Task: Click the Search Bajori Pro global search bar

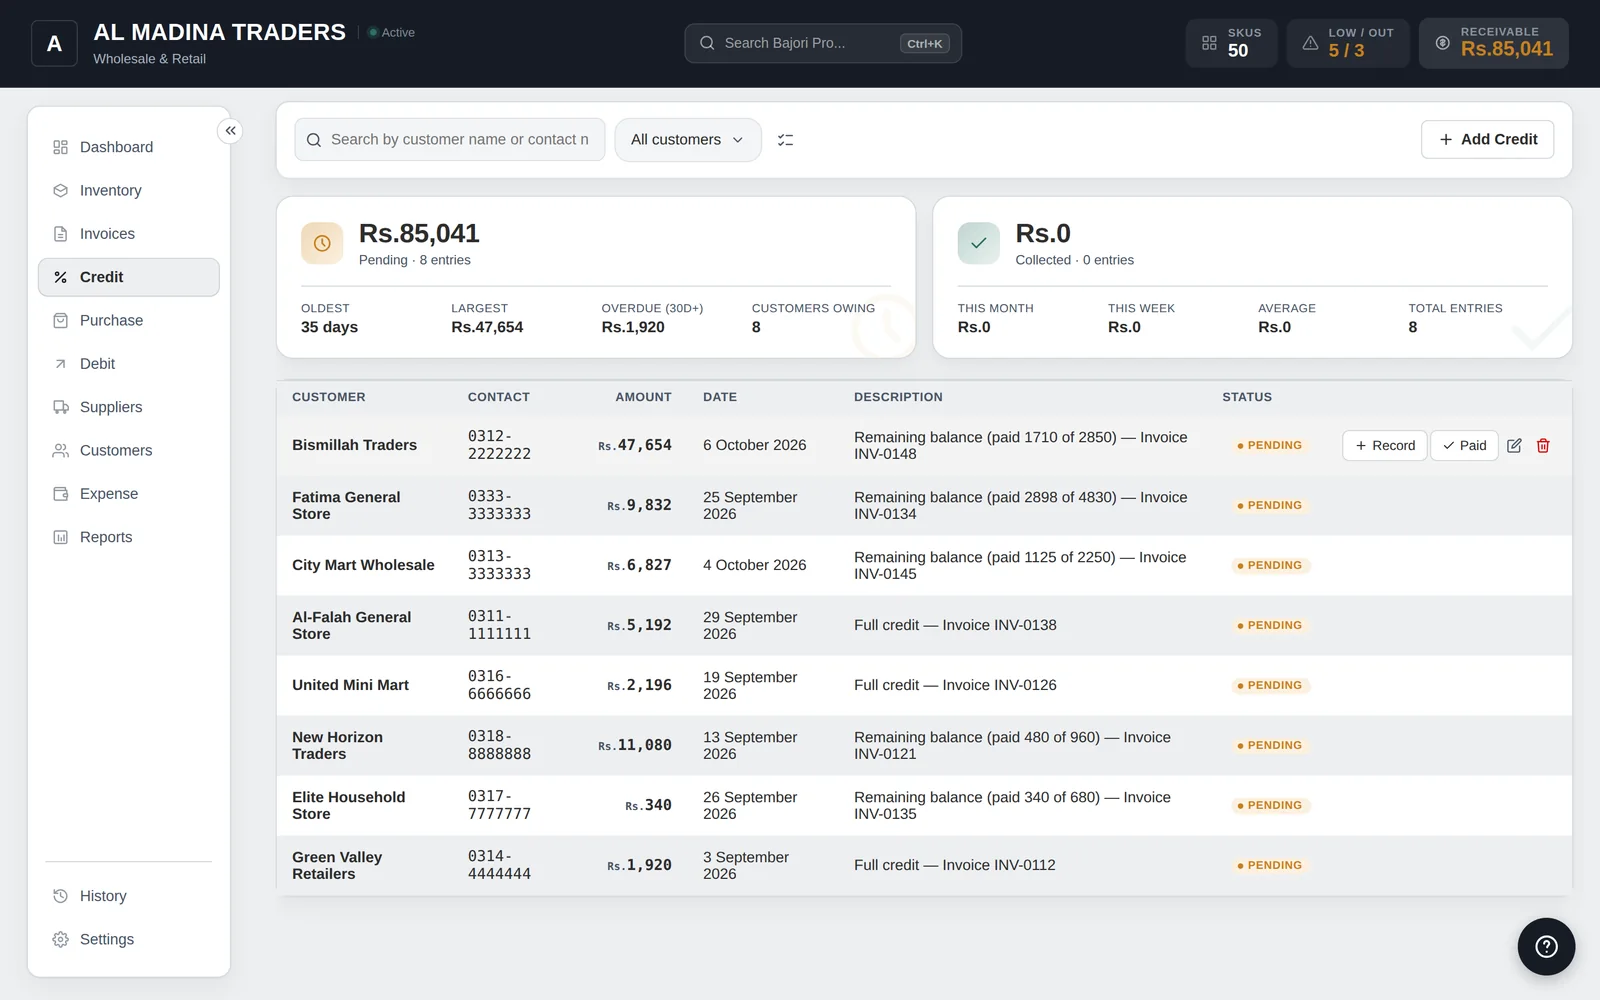Action: click(x=823, y=43)
